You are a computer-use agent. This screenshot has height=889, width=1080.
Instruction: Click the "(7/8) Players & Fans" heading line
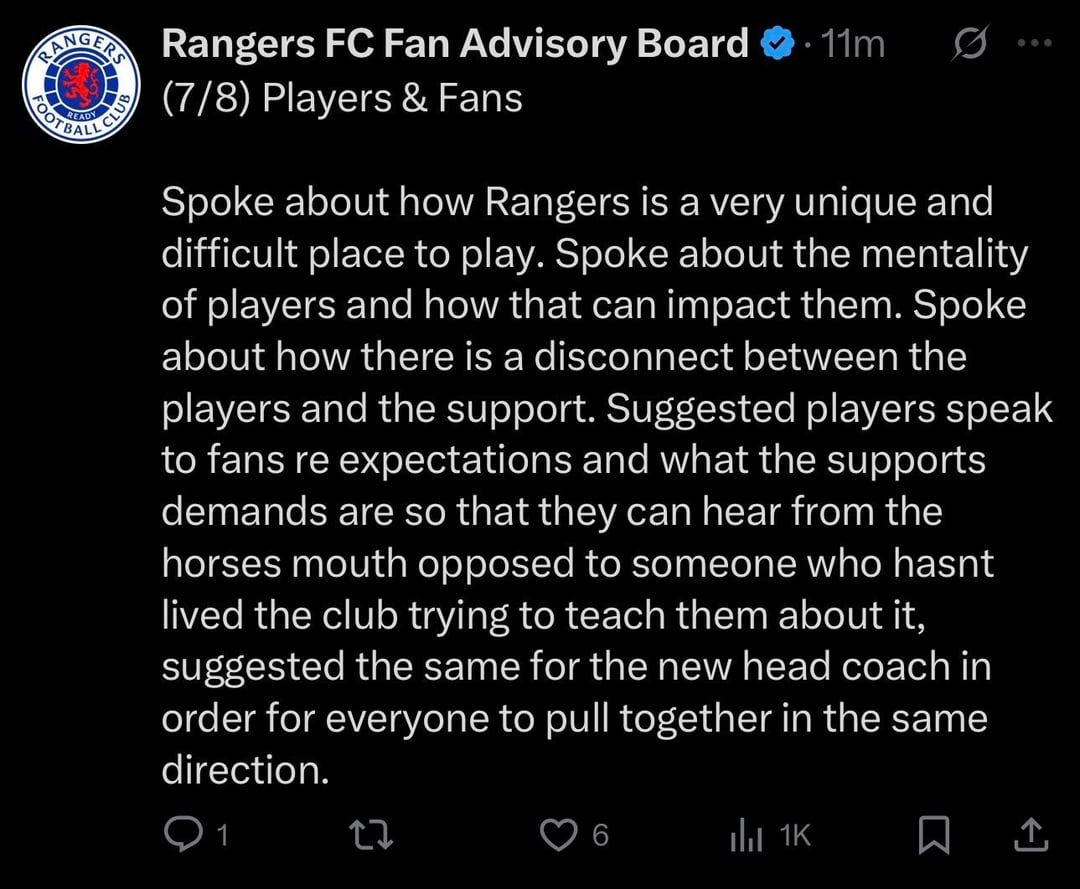(x=342, y=98)
